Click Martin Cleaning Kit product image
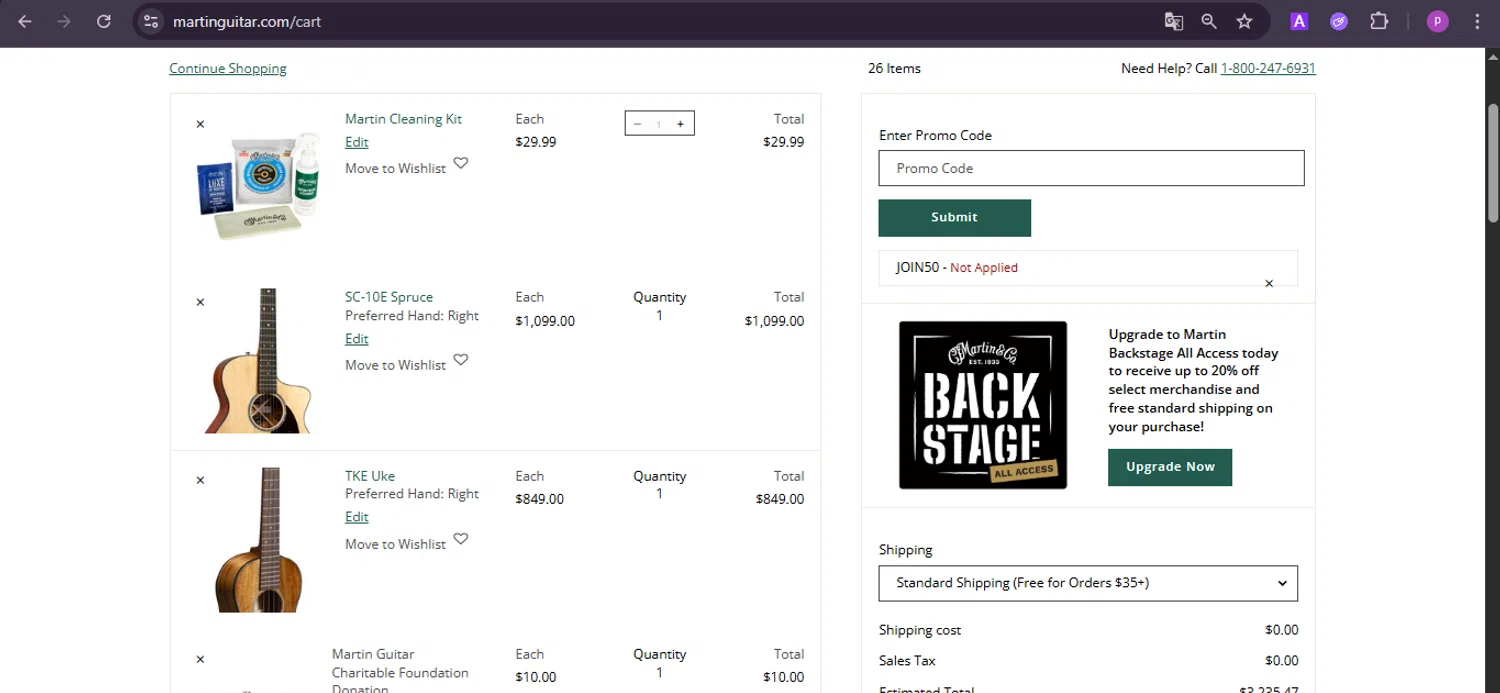Image resolution: width=1500 pixels, height=693 pixels. pos(258,186)
